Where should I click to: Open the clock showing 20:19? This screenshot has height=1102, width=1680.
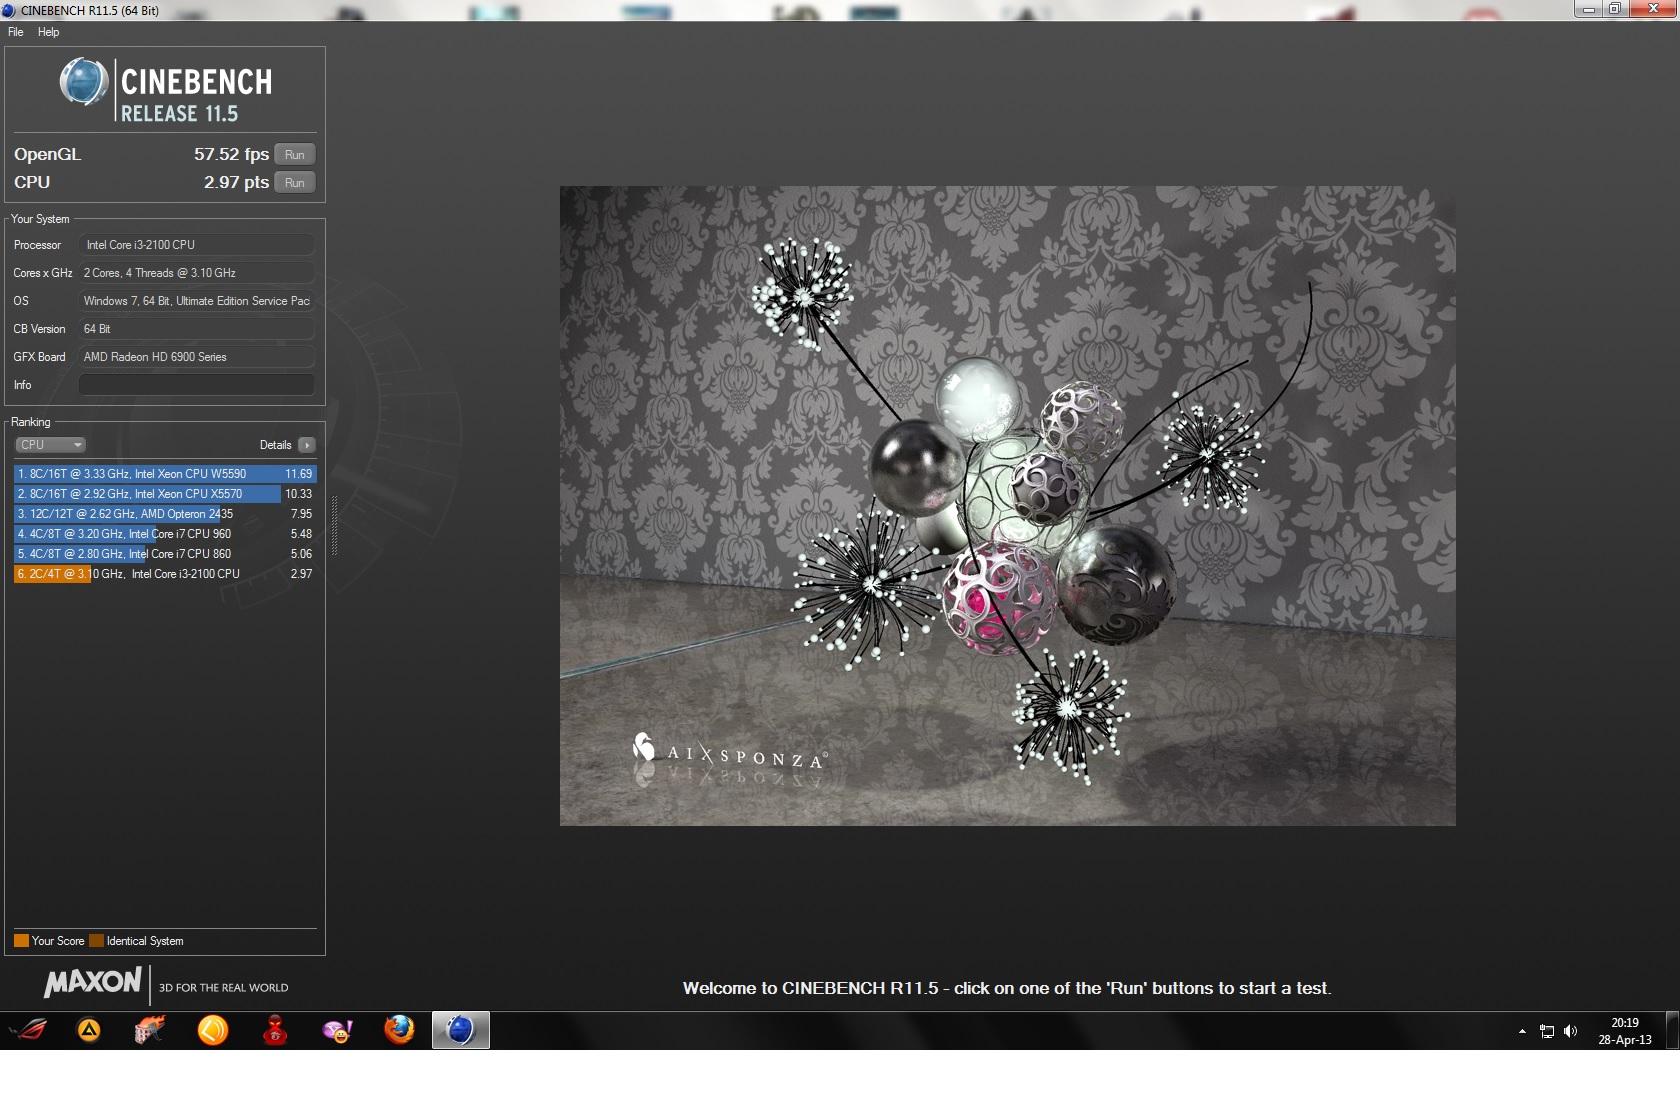point(1625,1031)
